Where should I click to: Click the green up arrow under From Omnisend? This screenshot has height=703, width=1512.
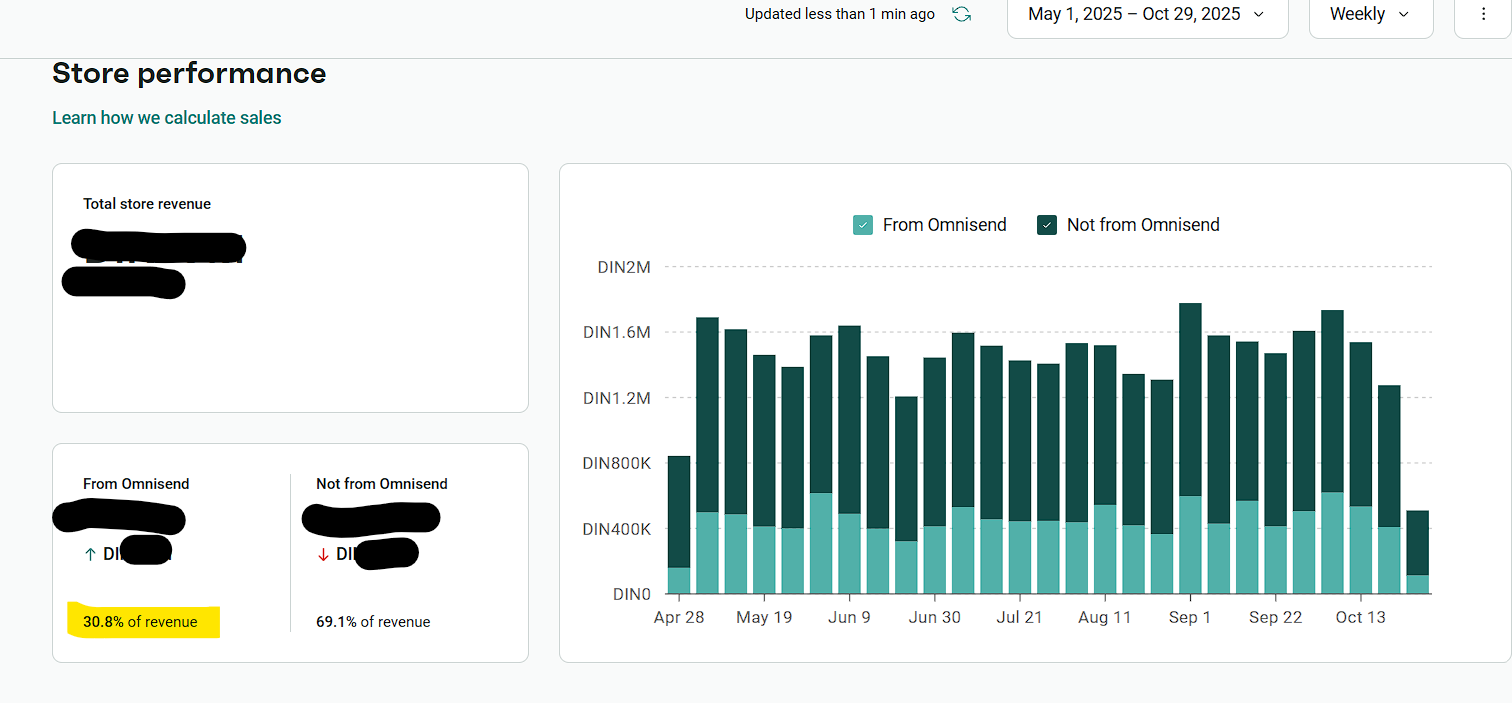click(91, 554)
